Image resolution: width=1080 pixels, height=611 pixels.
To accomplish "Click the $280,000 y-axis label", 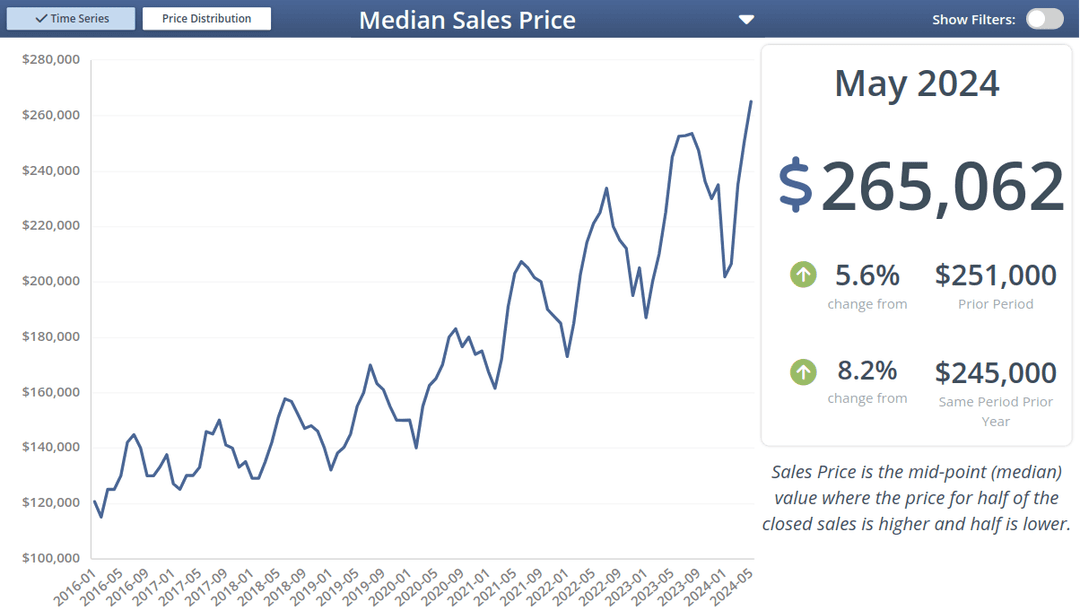I will [50, 60].
